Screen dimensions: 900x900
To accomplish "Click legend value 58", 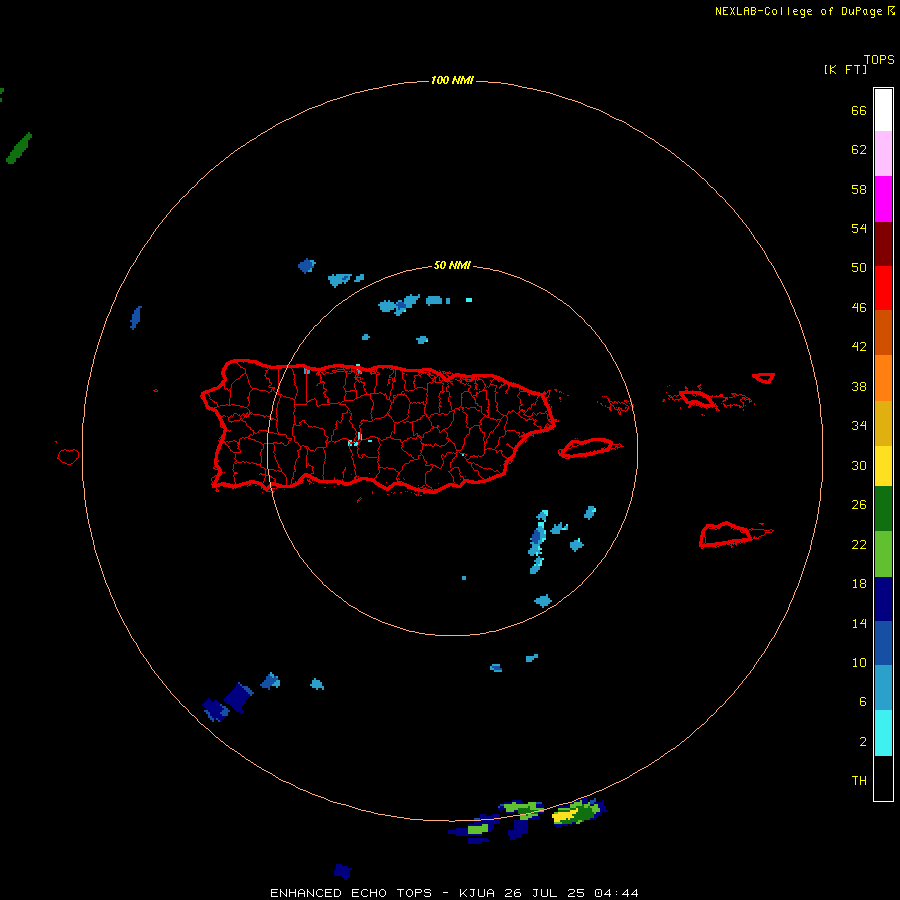I will tap(859, 189).
